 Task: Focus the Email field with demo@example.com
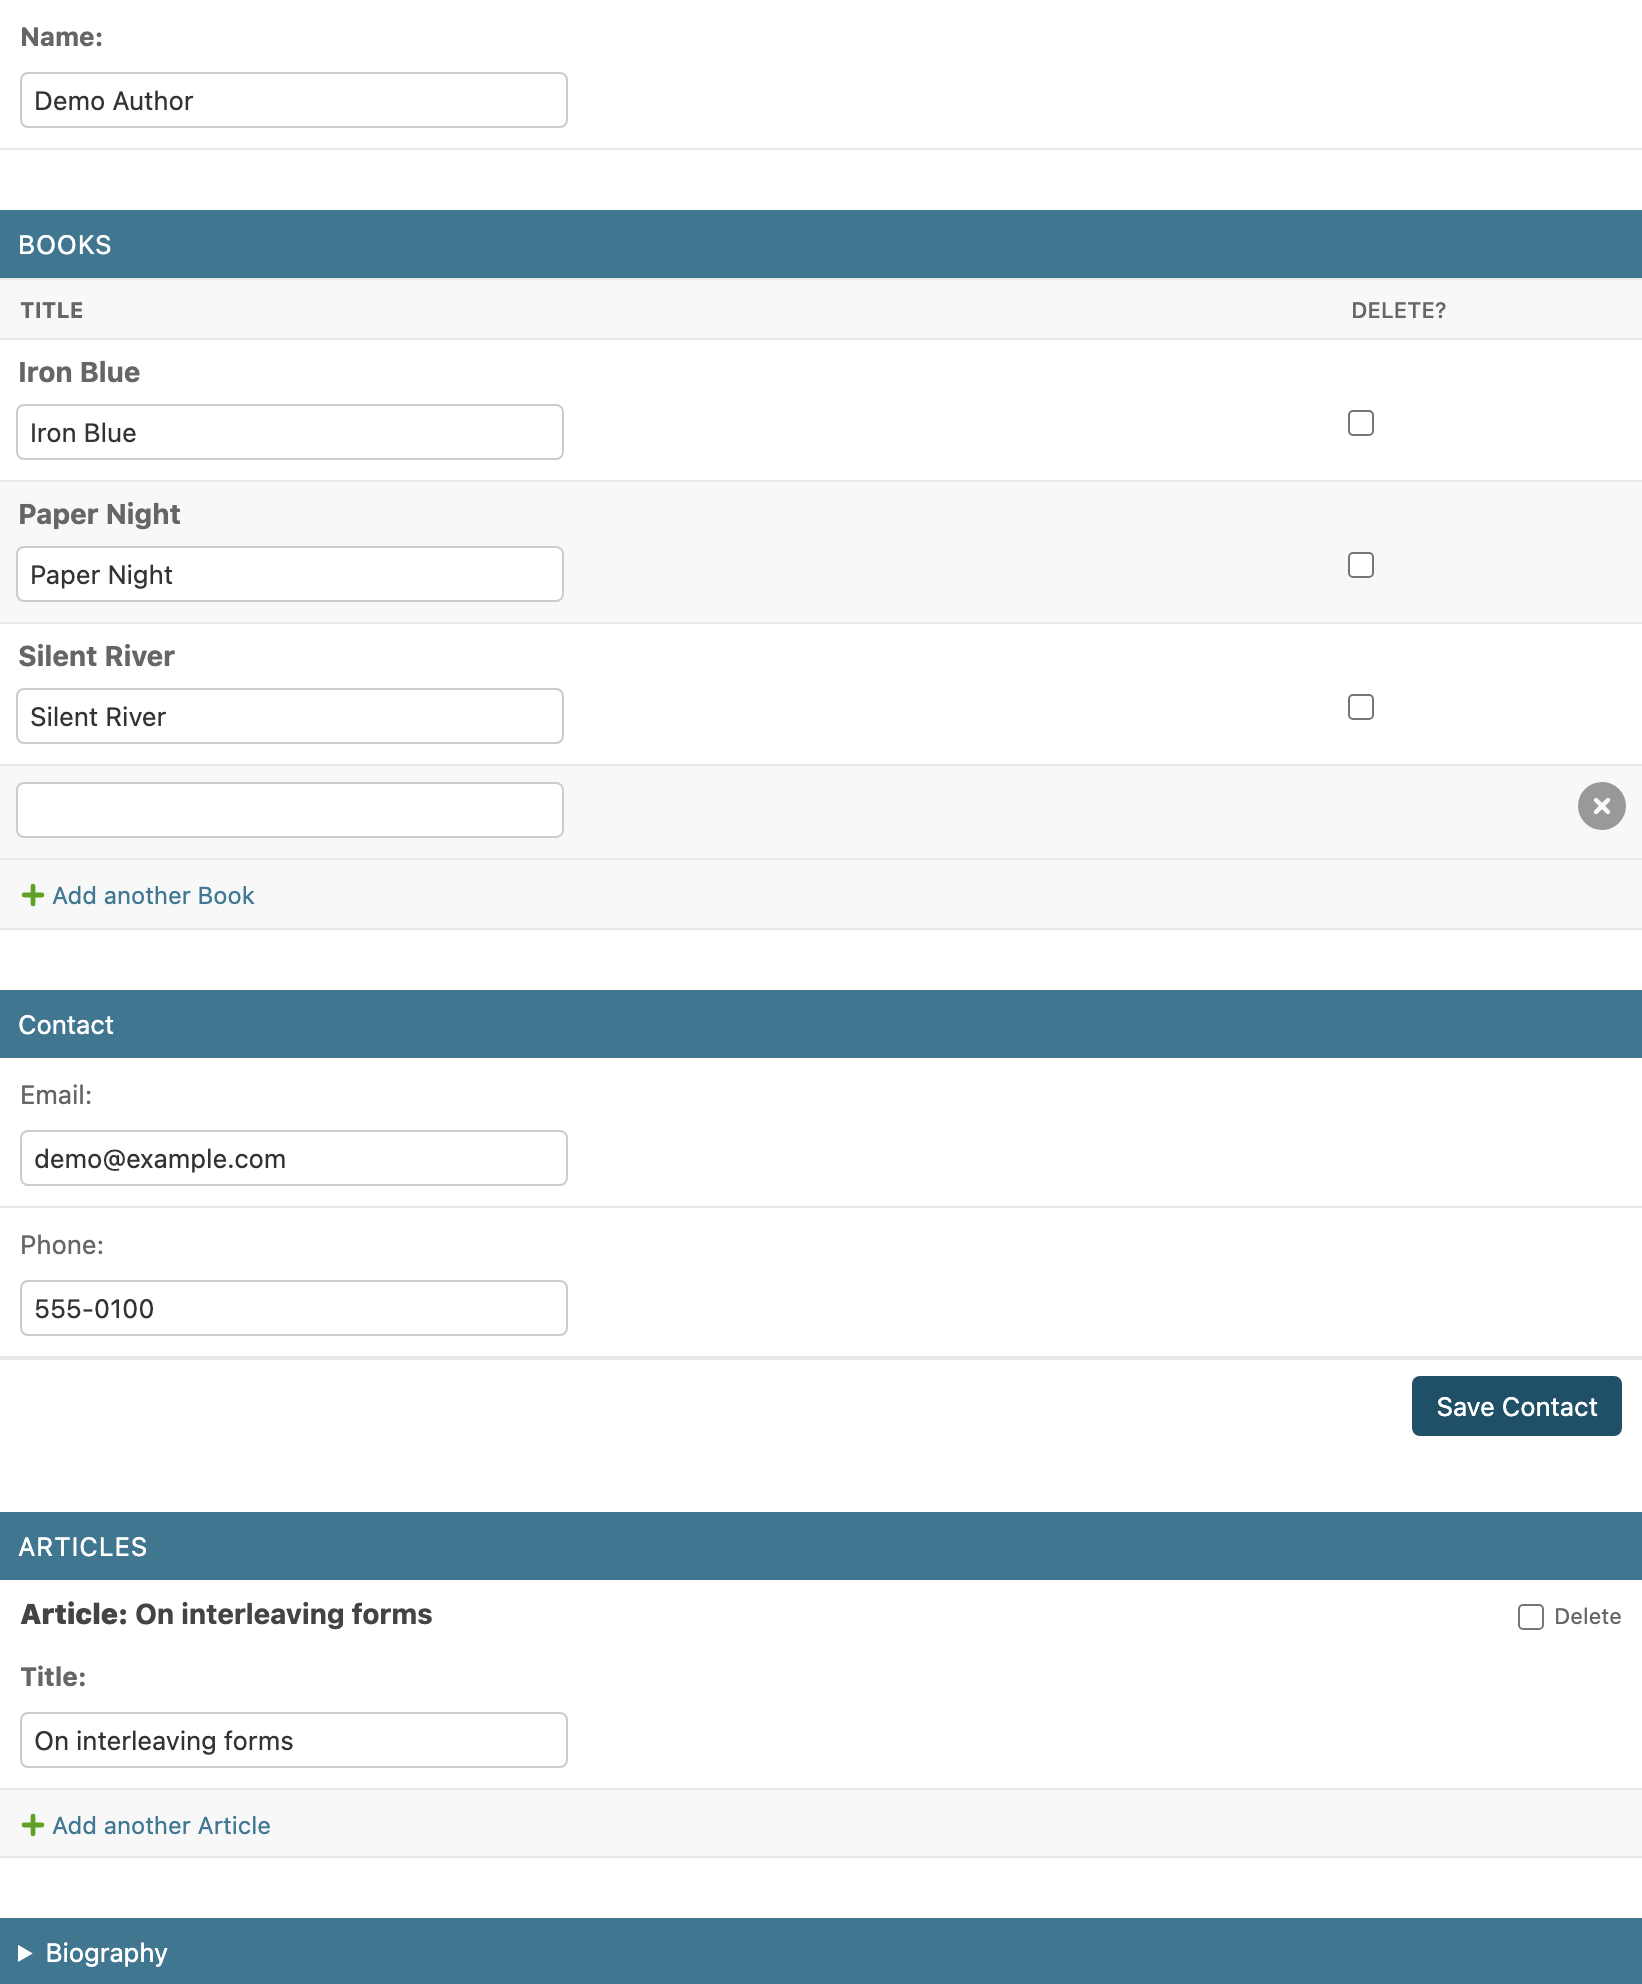pos(294,1158)
